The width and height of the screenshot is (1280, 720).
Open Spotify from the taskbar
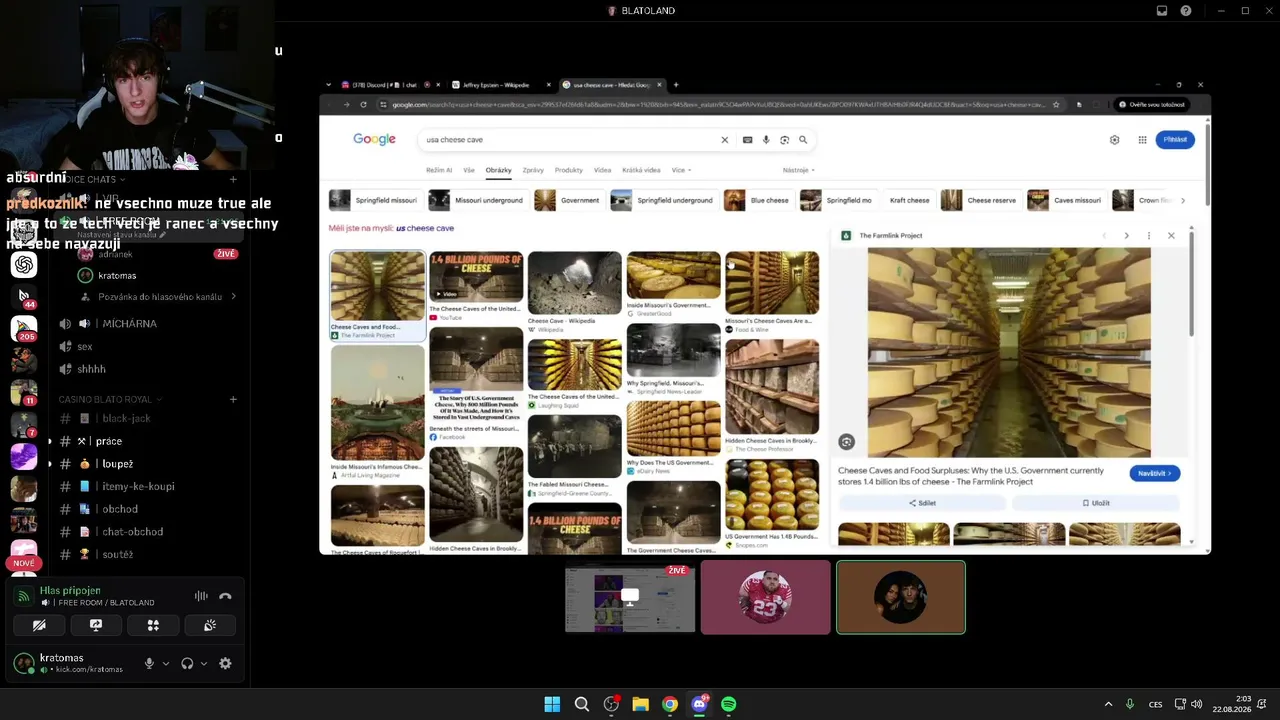[x=729, y=704]
